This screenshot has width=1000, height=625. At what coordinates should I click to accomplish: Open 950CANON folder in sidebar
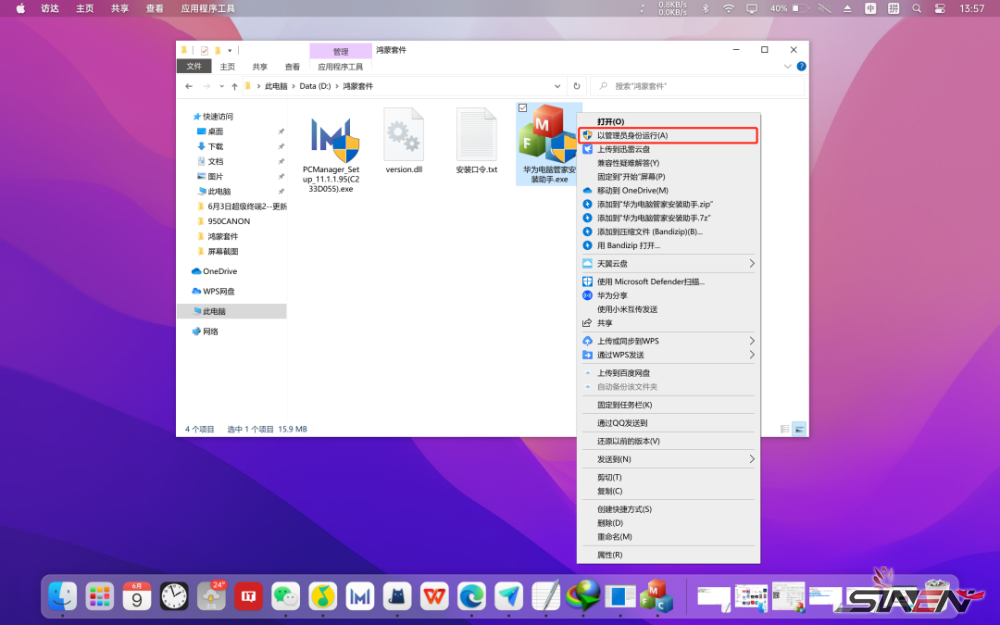(x=228, y=221)
